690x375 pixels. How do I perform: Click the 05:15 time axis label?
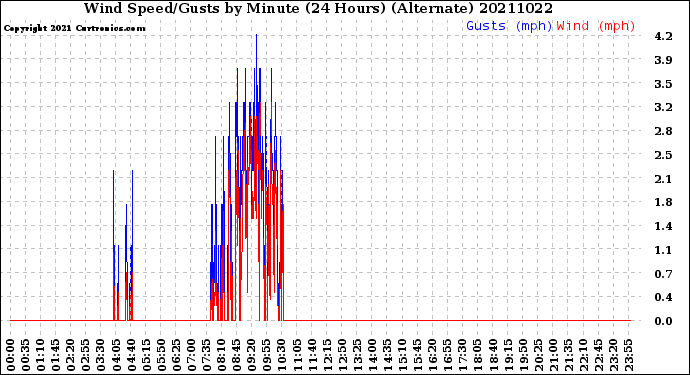[147, 355]
